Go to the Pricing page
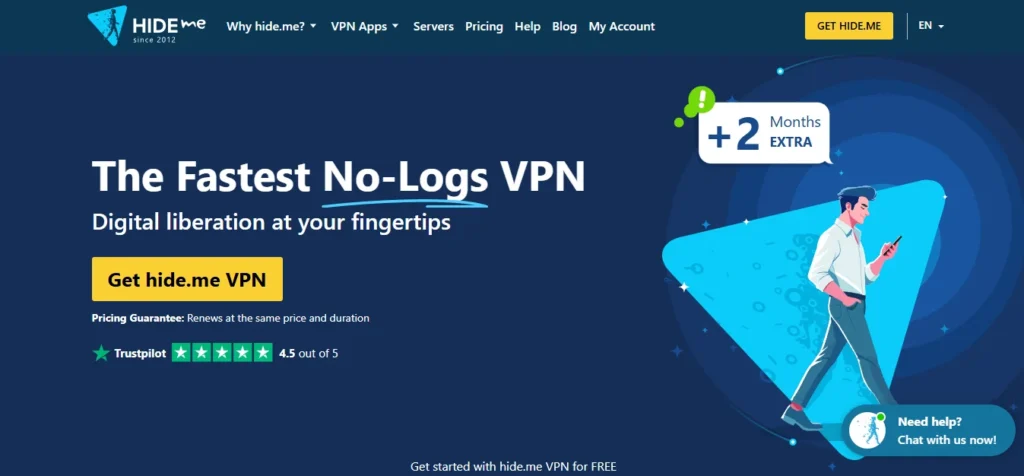 [x=484, y=26]
